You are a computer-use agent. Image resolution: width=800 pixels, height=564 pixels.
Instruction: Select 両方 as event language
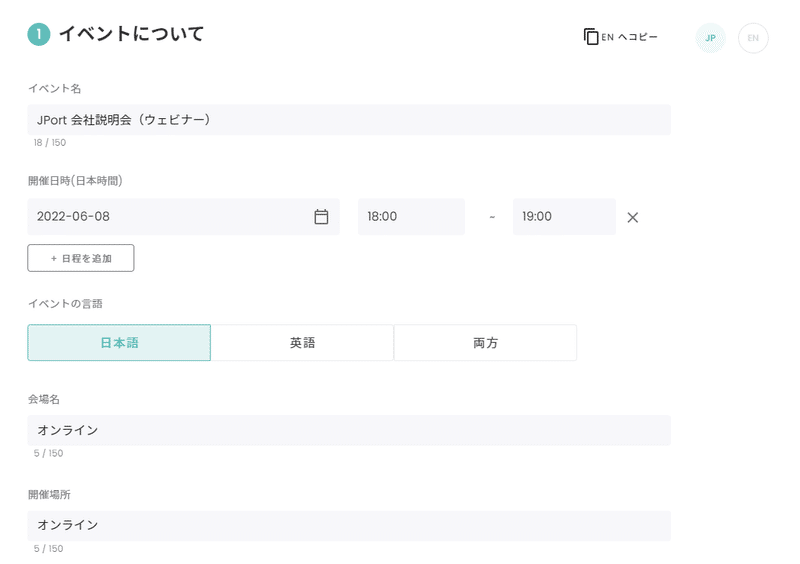[x=485, y=342]
